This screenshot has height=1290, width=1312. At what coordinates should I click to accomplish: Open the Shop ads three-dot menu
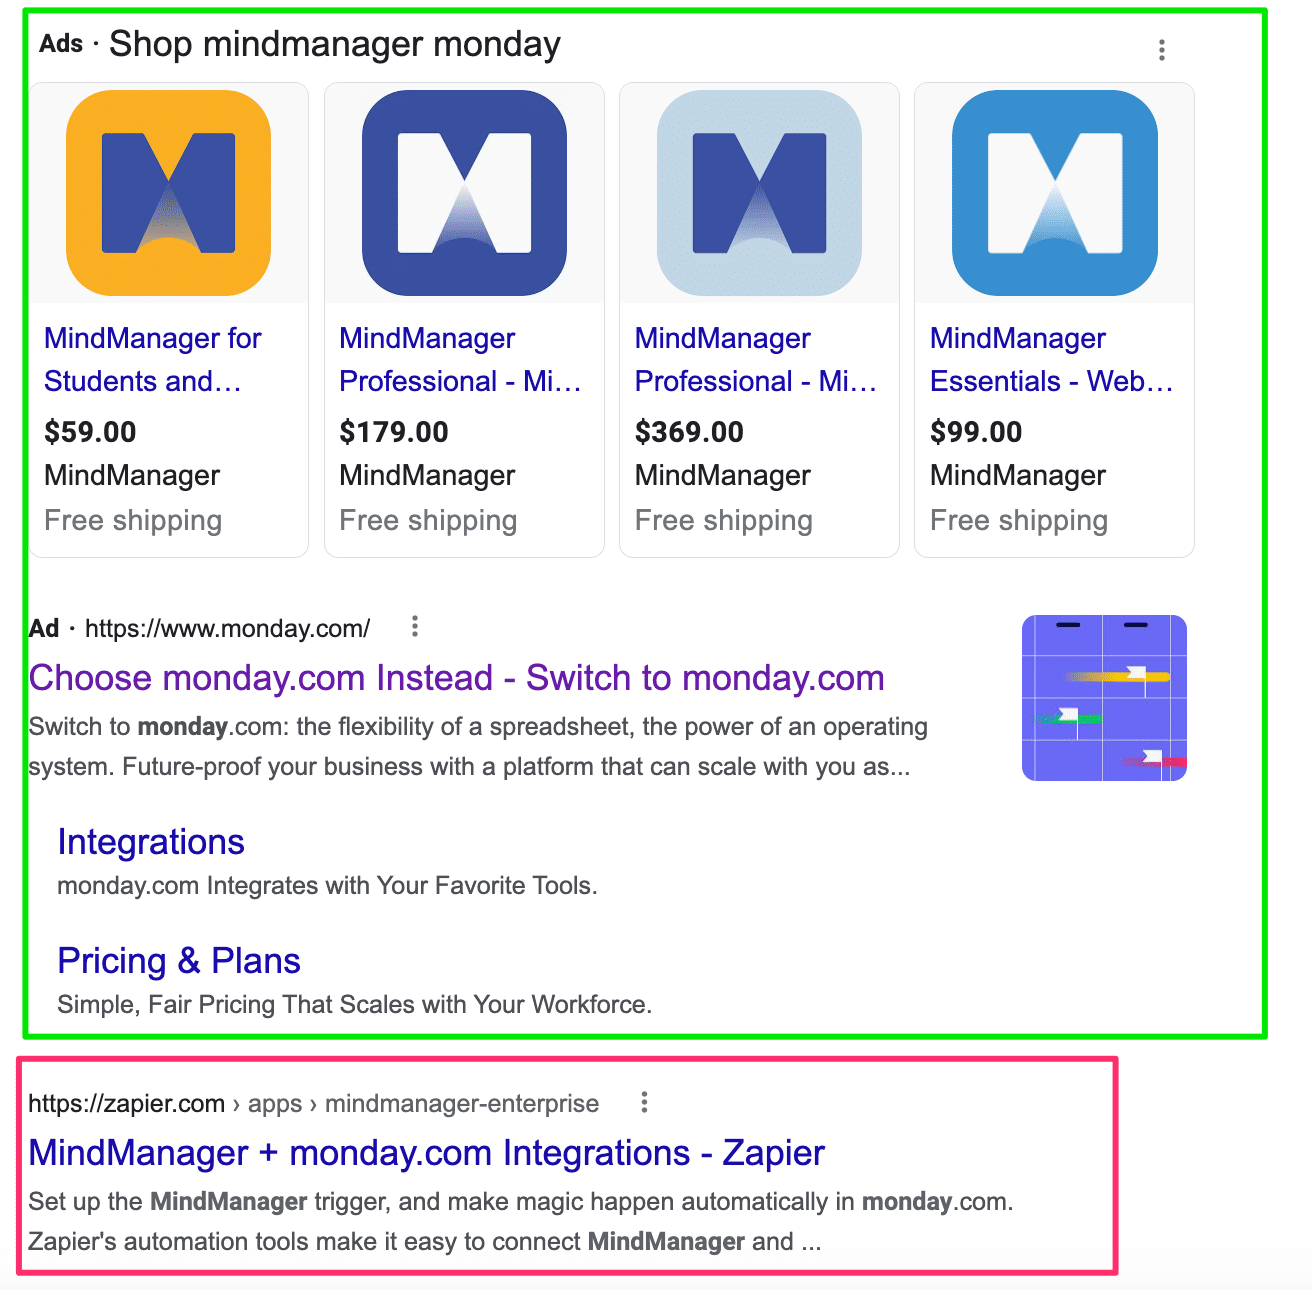[x=1161, y=50]
